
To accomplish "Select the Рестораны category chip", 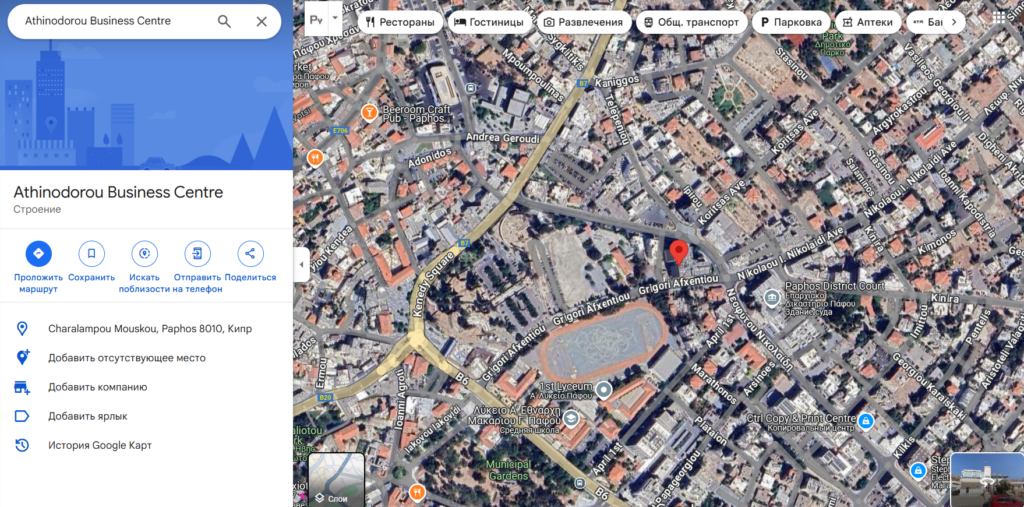I will tap(399, 21).
